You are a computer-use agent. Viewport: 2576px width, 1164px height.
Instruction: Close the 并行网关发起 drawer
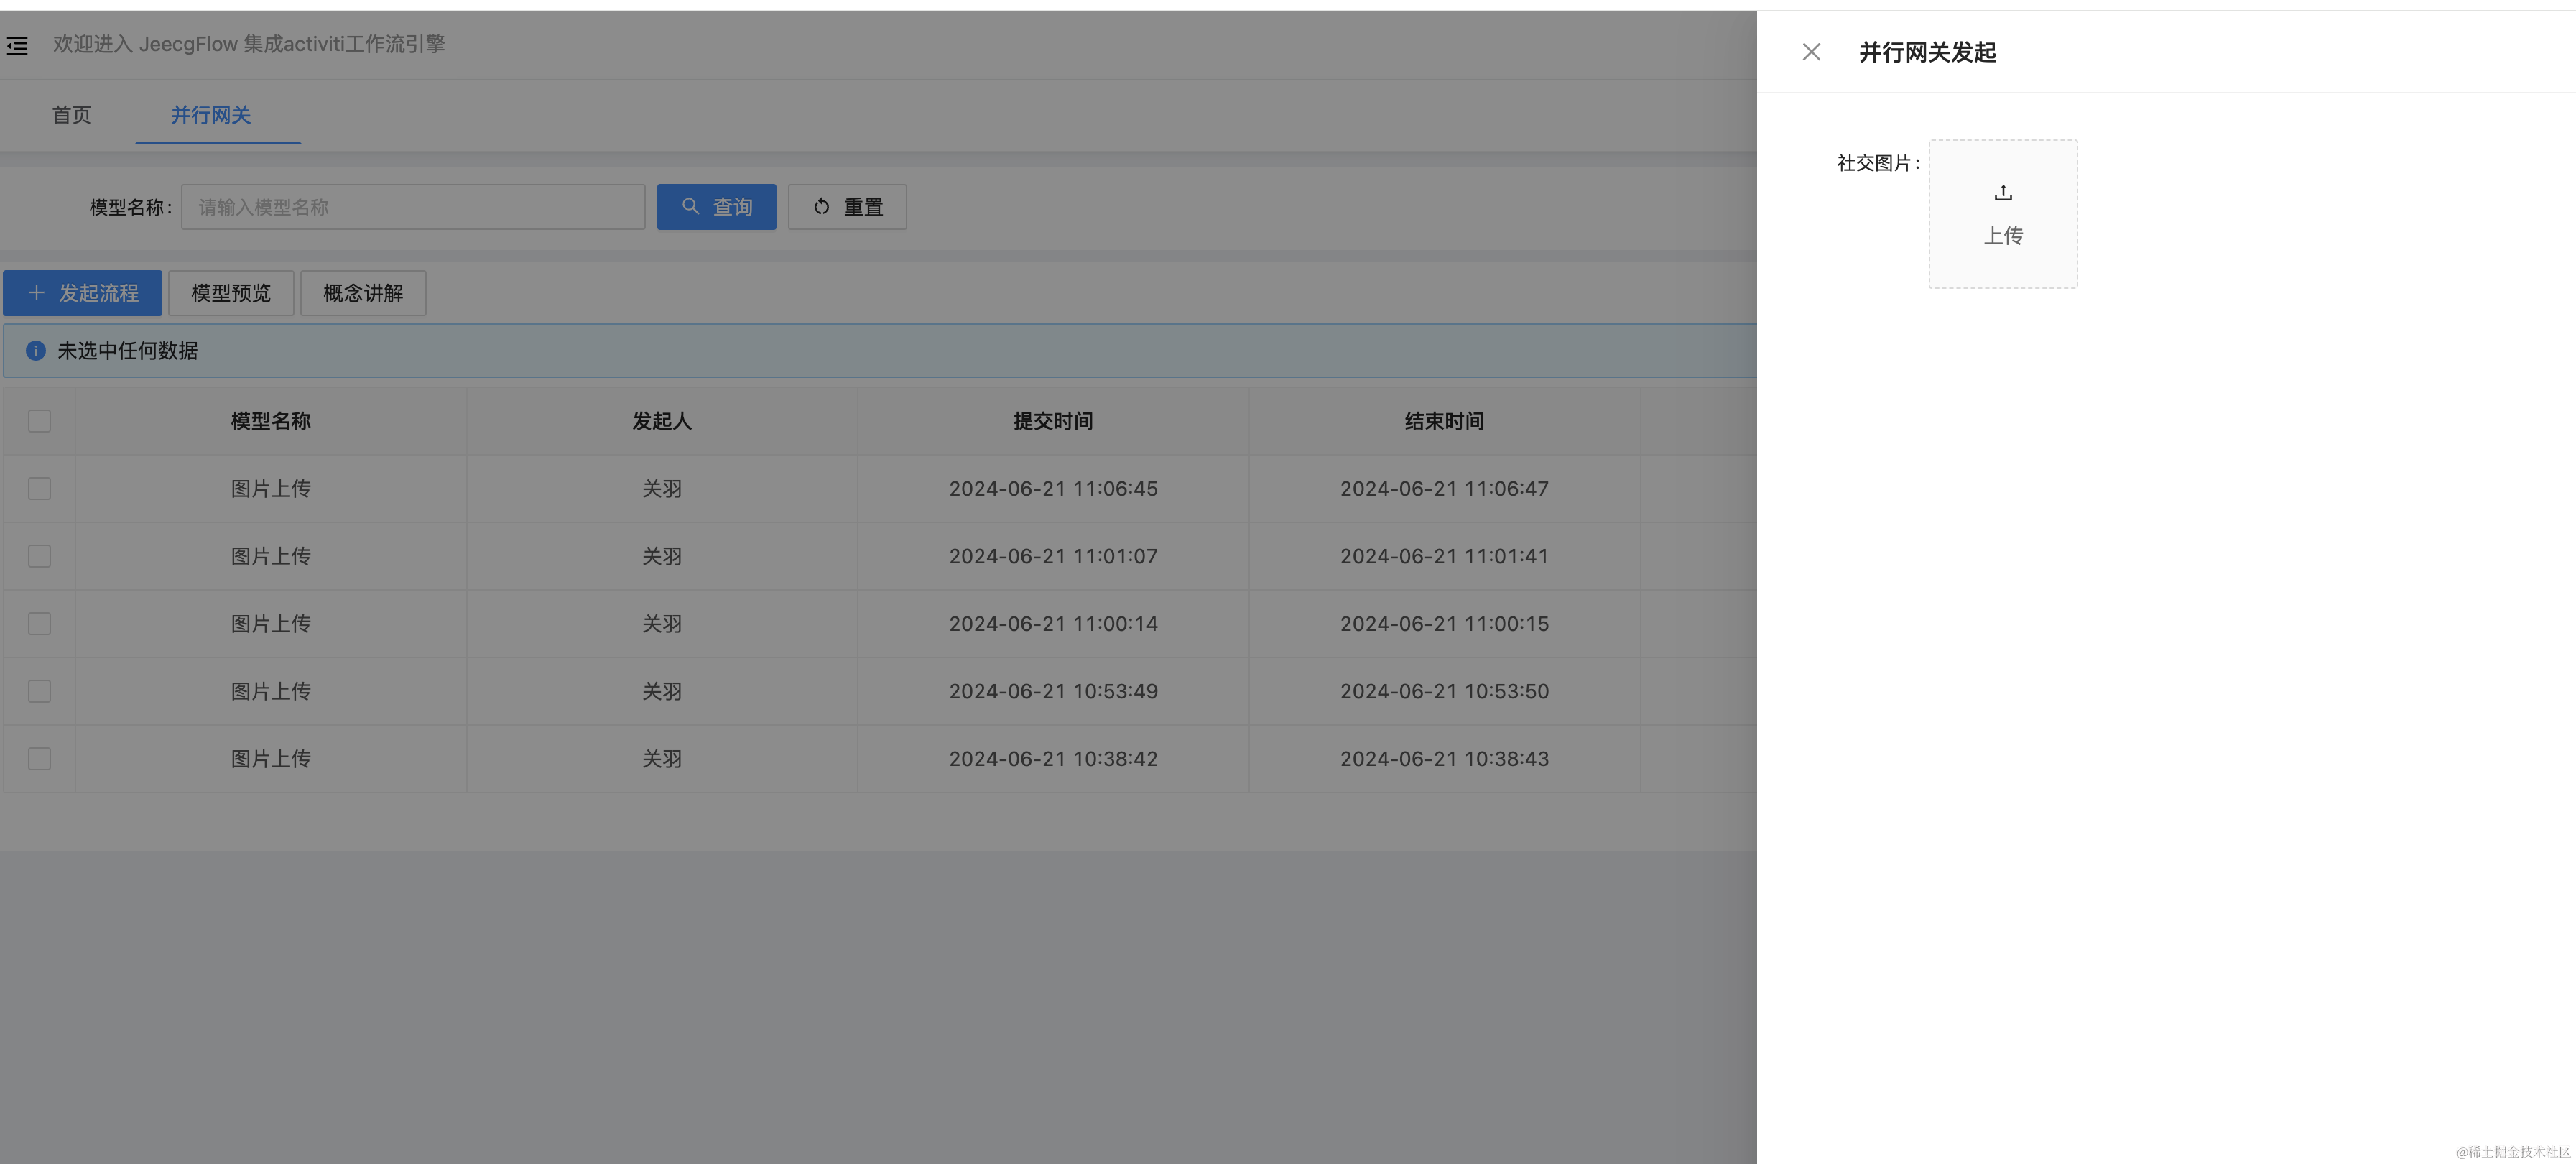coord(1811,52)
